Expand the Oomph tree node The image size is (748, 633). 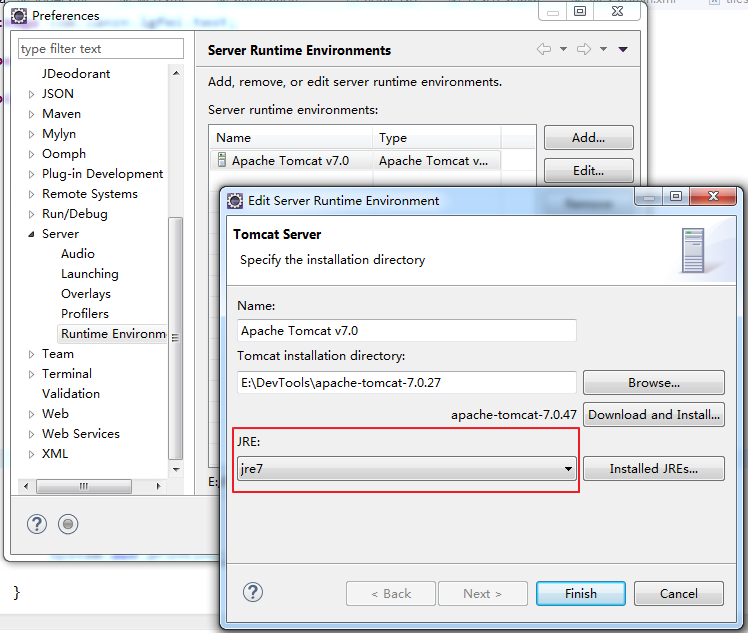pyautogui.click(x=31, y=155)
